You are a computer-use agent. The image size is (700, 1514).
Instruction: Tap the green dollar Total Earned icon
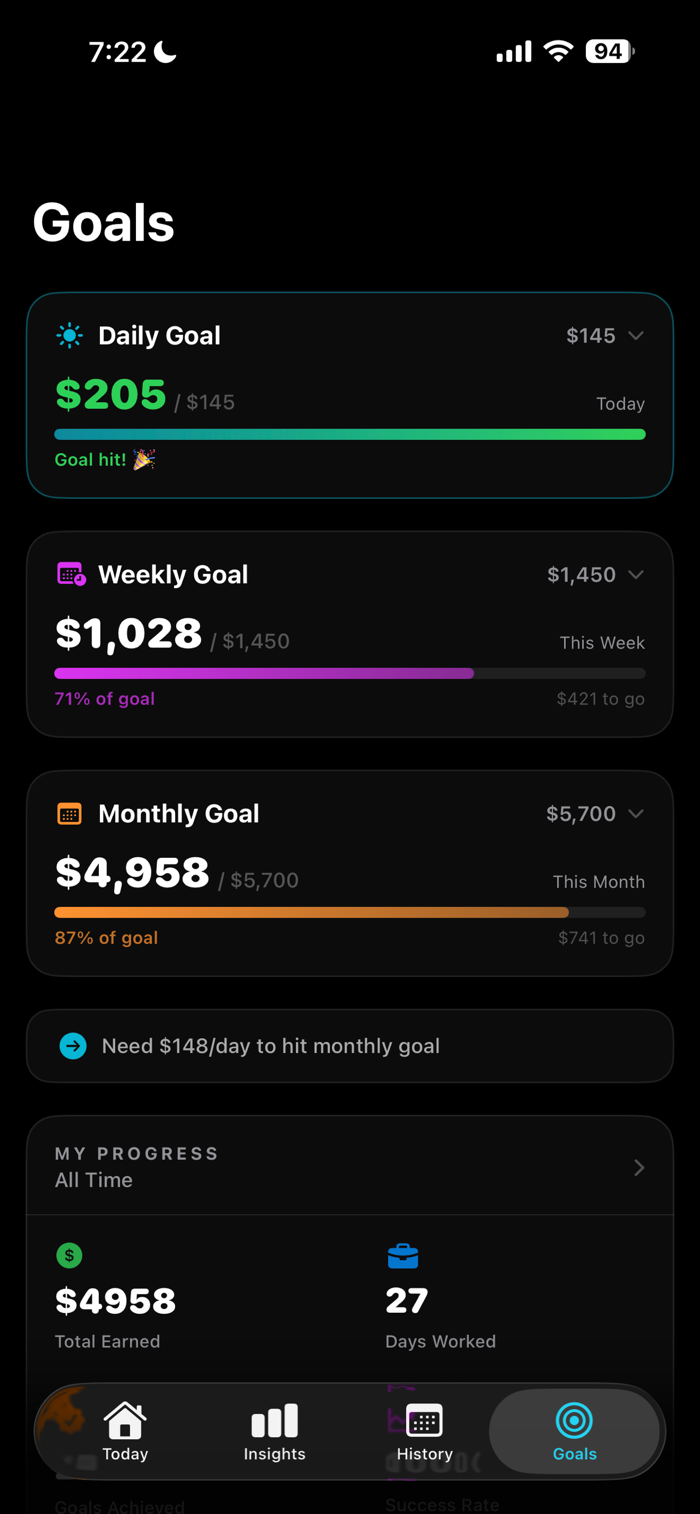(x=69, y=1256)
